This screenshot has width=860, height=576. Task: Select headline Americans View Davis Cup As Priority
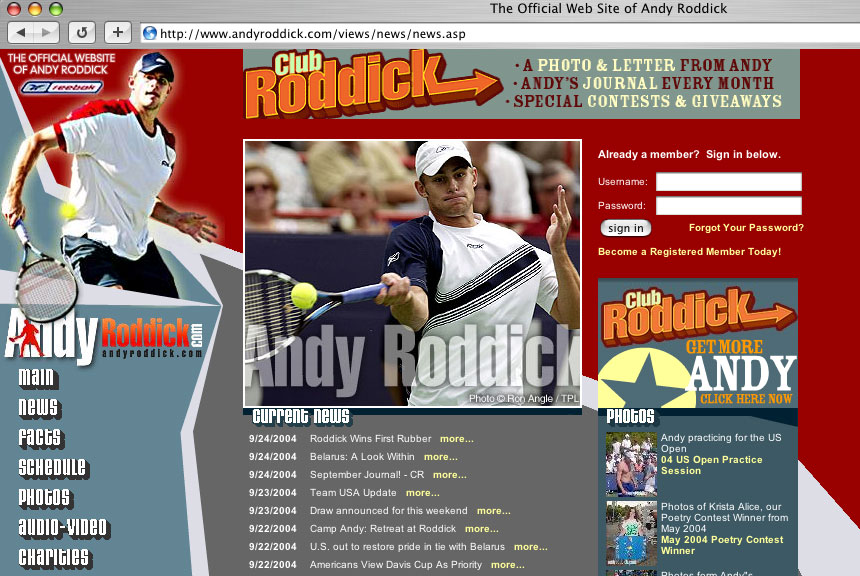pyautogui.click(x=395, y=565)
